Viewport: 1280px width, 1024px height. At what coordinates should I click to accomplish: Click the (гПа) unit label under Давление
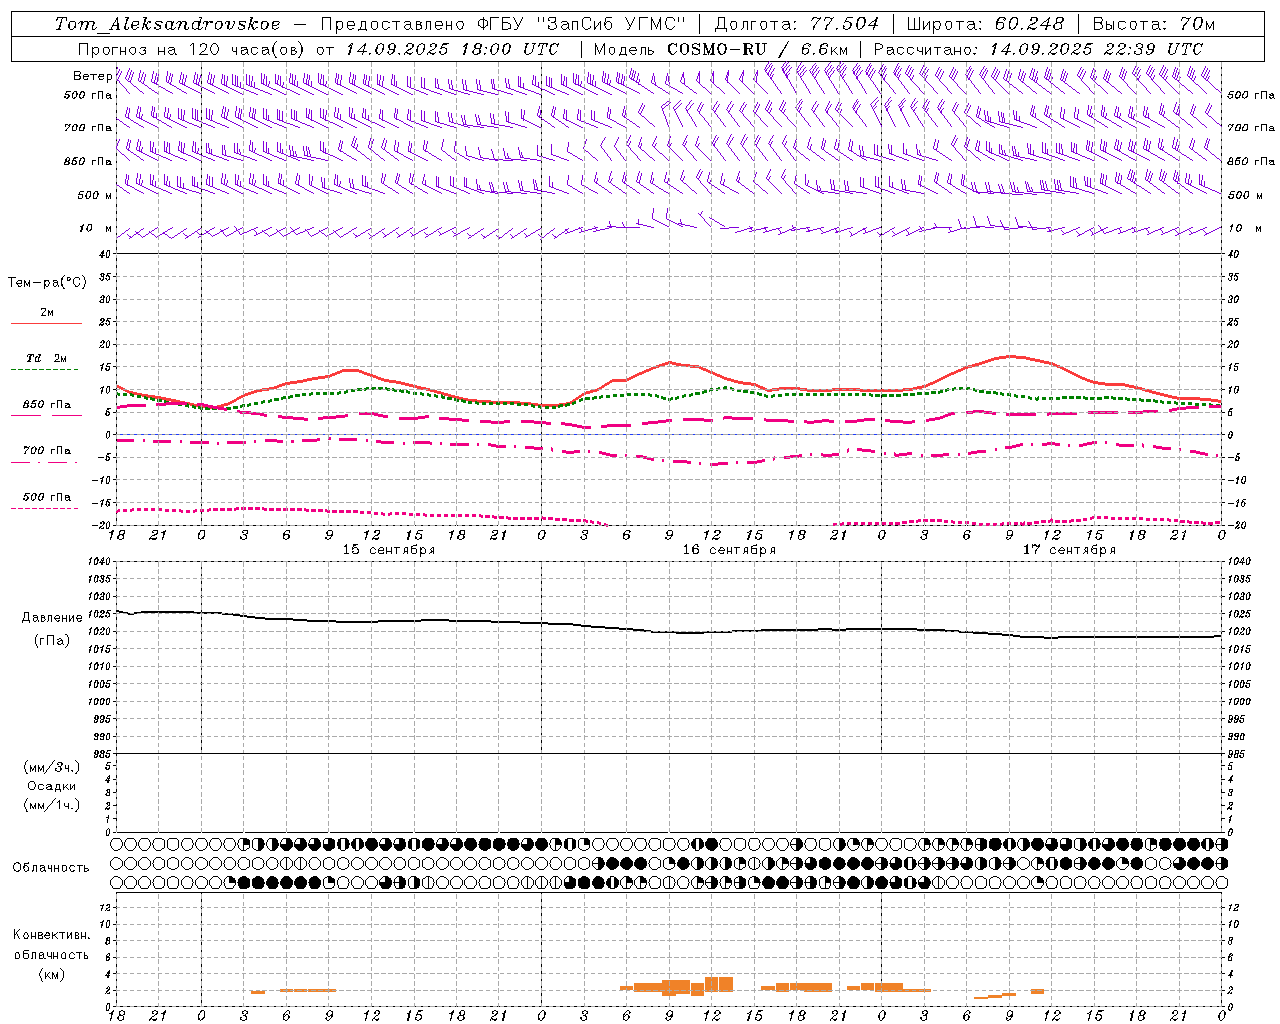tap(51, 640)
